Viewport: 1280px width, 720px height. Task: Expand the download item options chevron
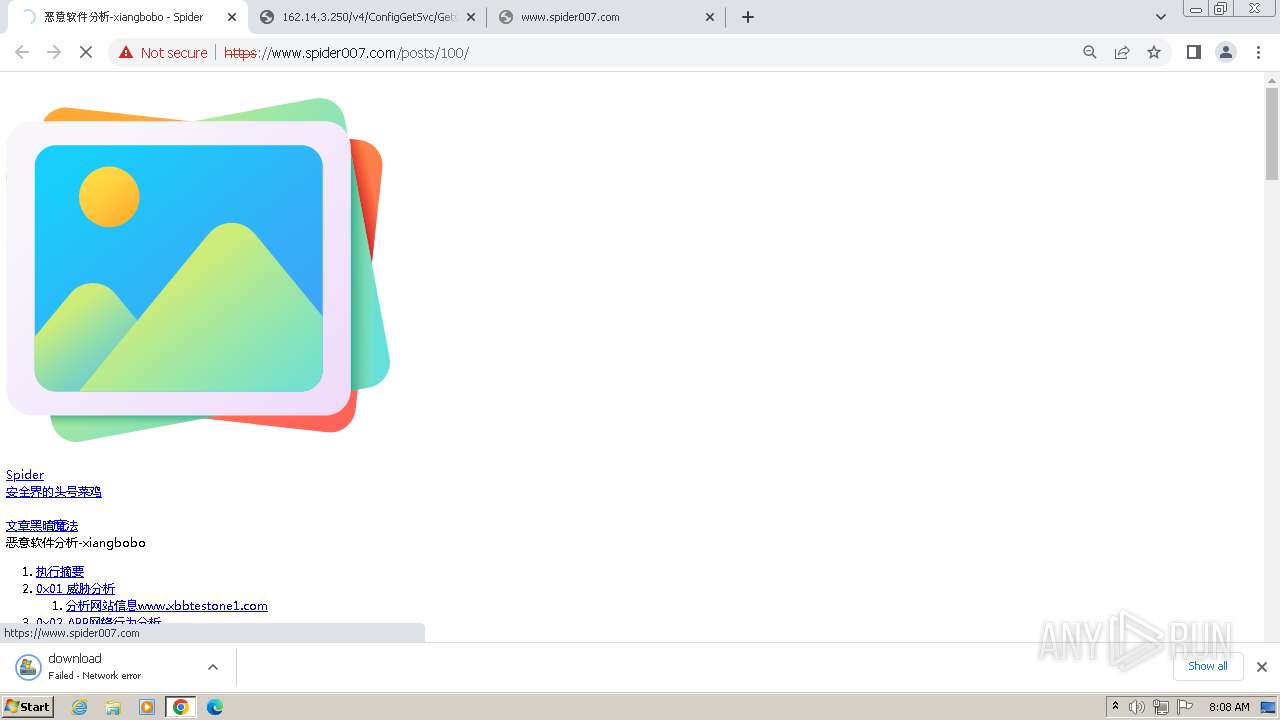212,667
